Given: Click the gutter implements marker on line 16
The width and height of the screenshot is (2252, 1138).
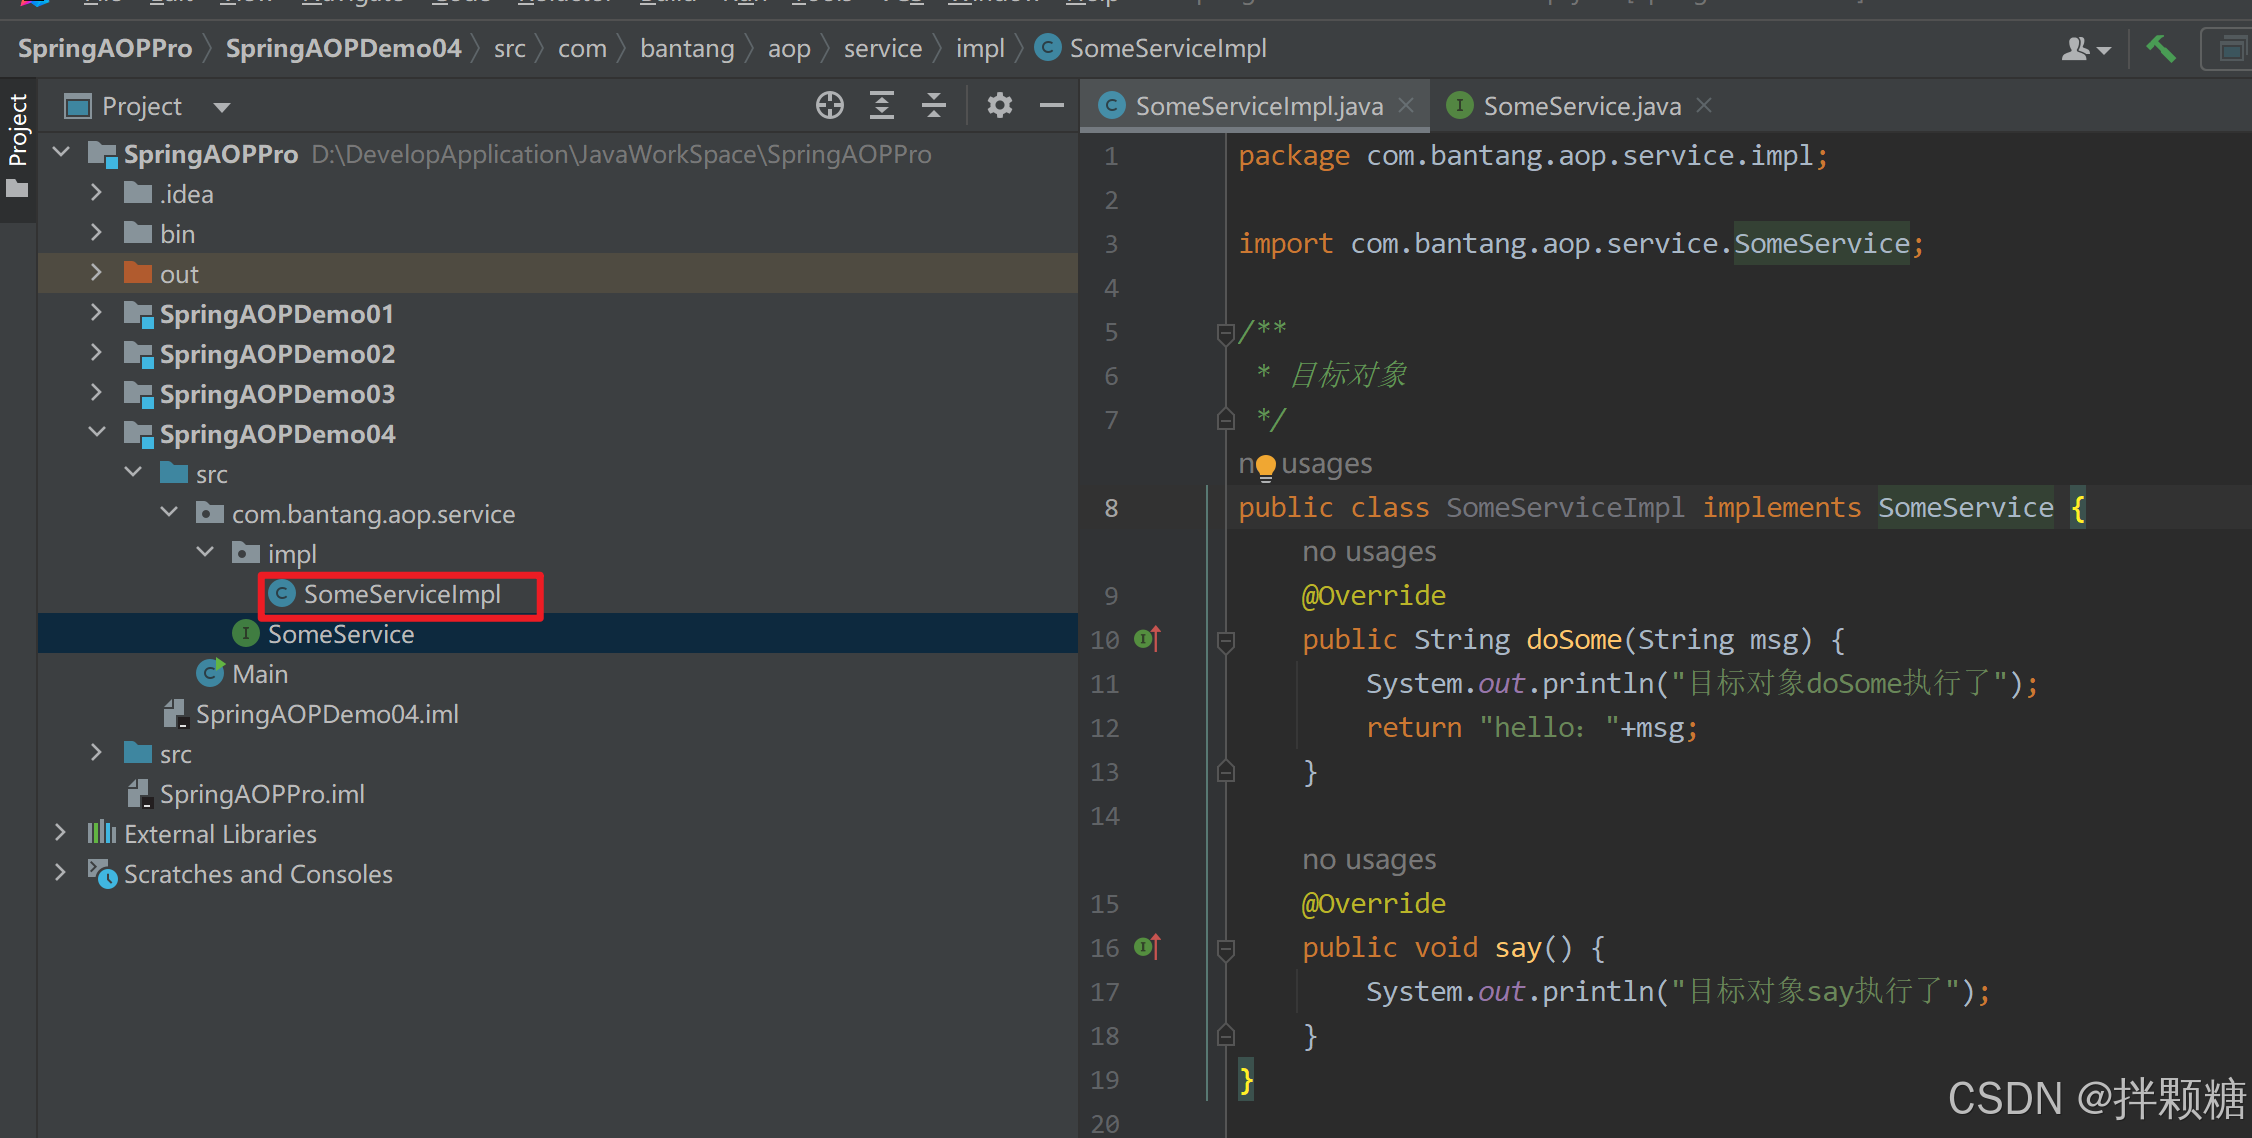Looking at the screenshot, I should click(x=1147, y=947).
